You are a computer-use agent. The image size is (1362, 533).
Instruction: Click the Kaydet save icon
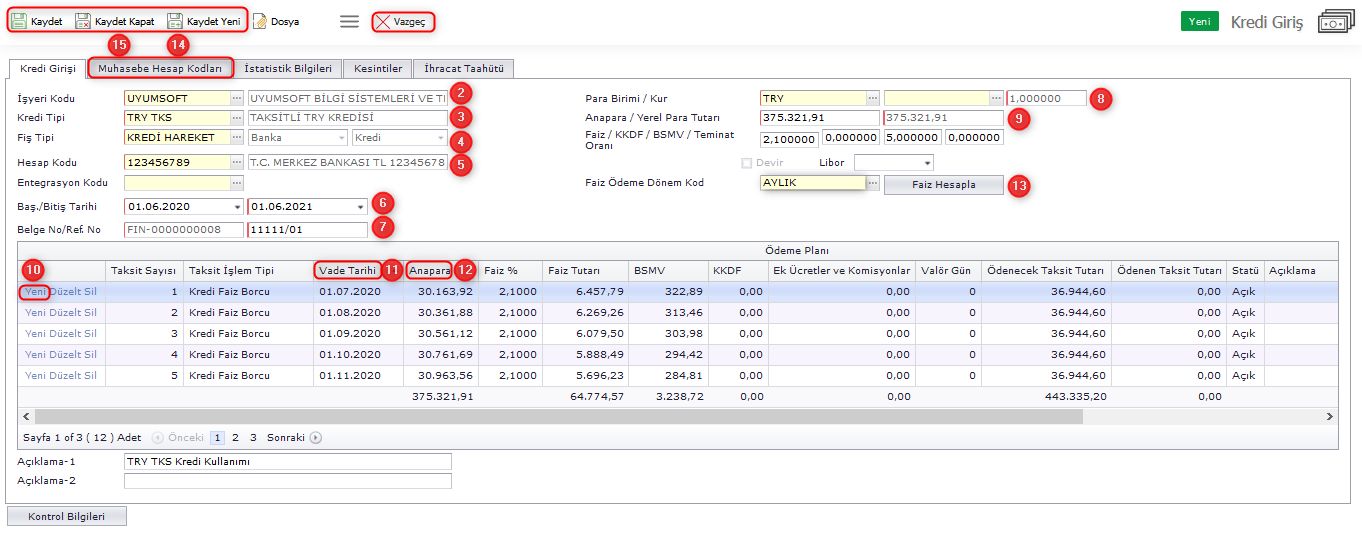pos(19,20)
